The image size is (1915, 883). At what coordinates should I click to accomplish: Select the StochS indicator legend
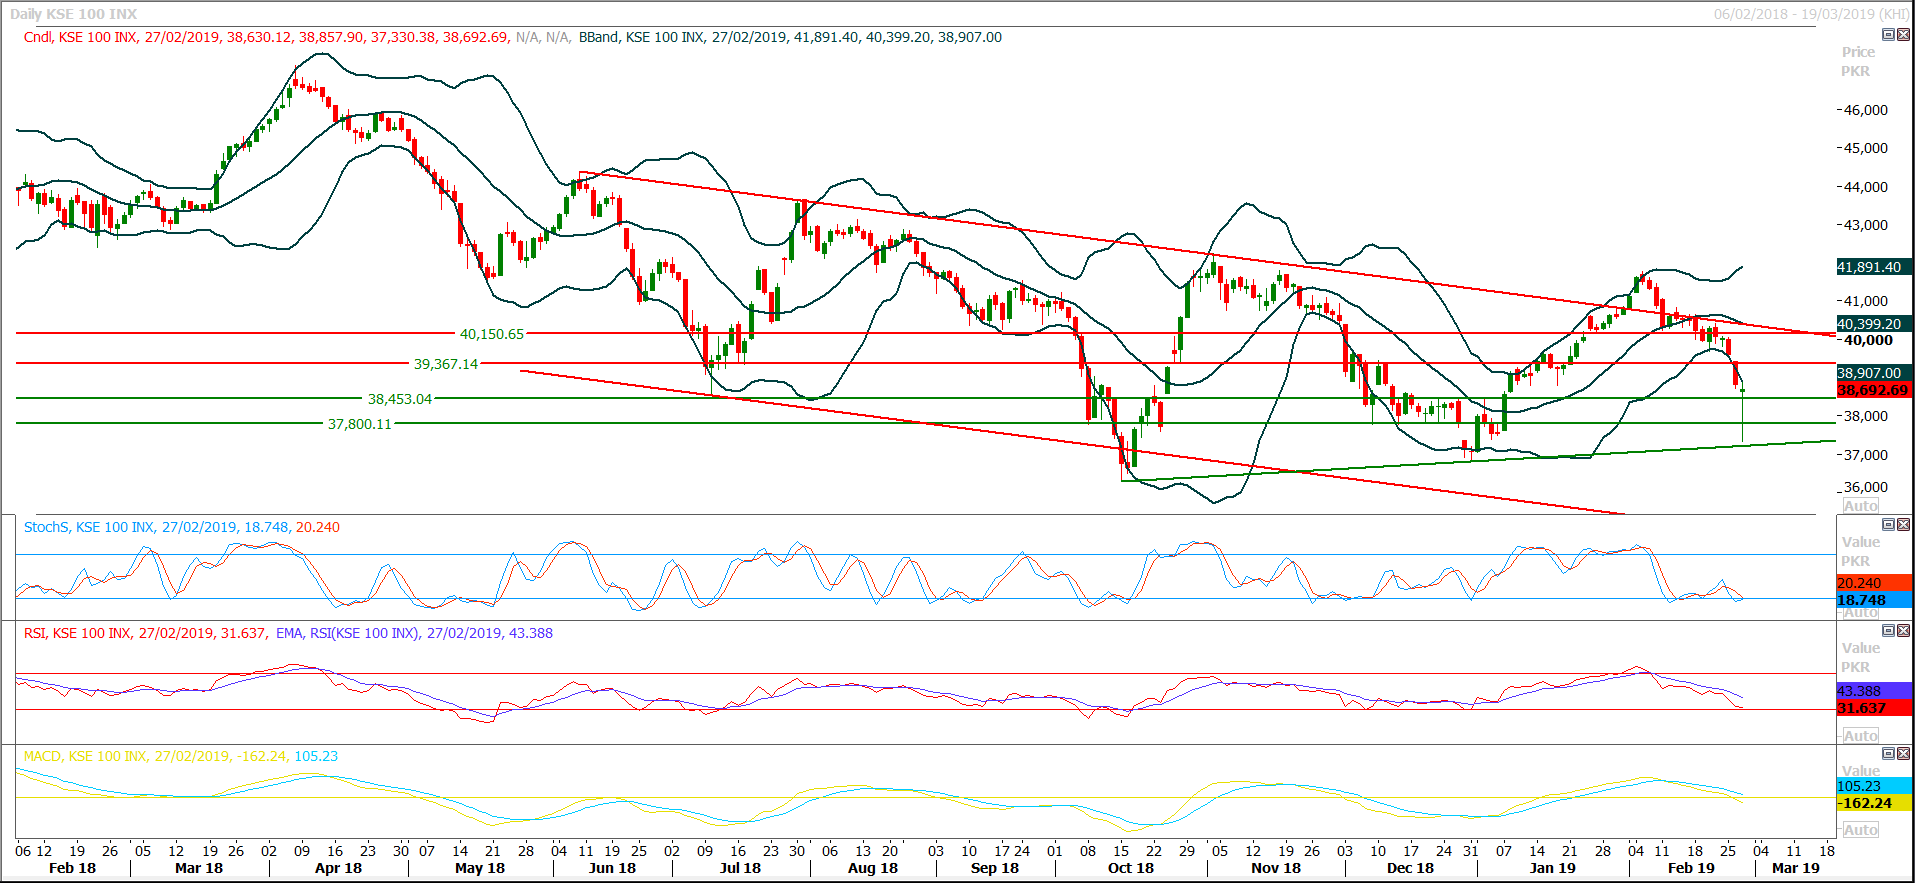coord(182,527)
